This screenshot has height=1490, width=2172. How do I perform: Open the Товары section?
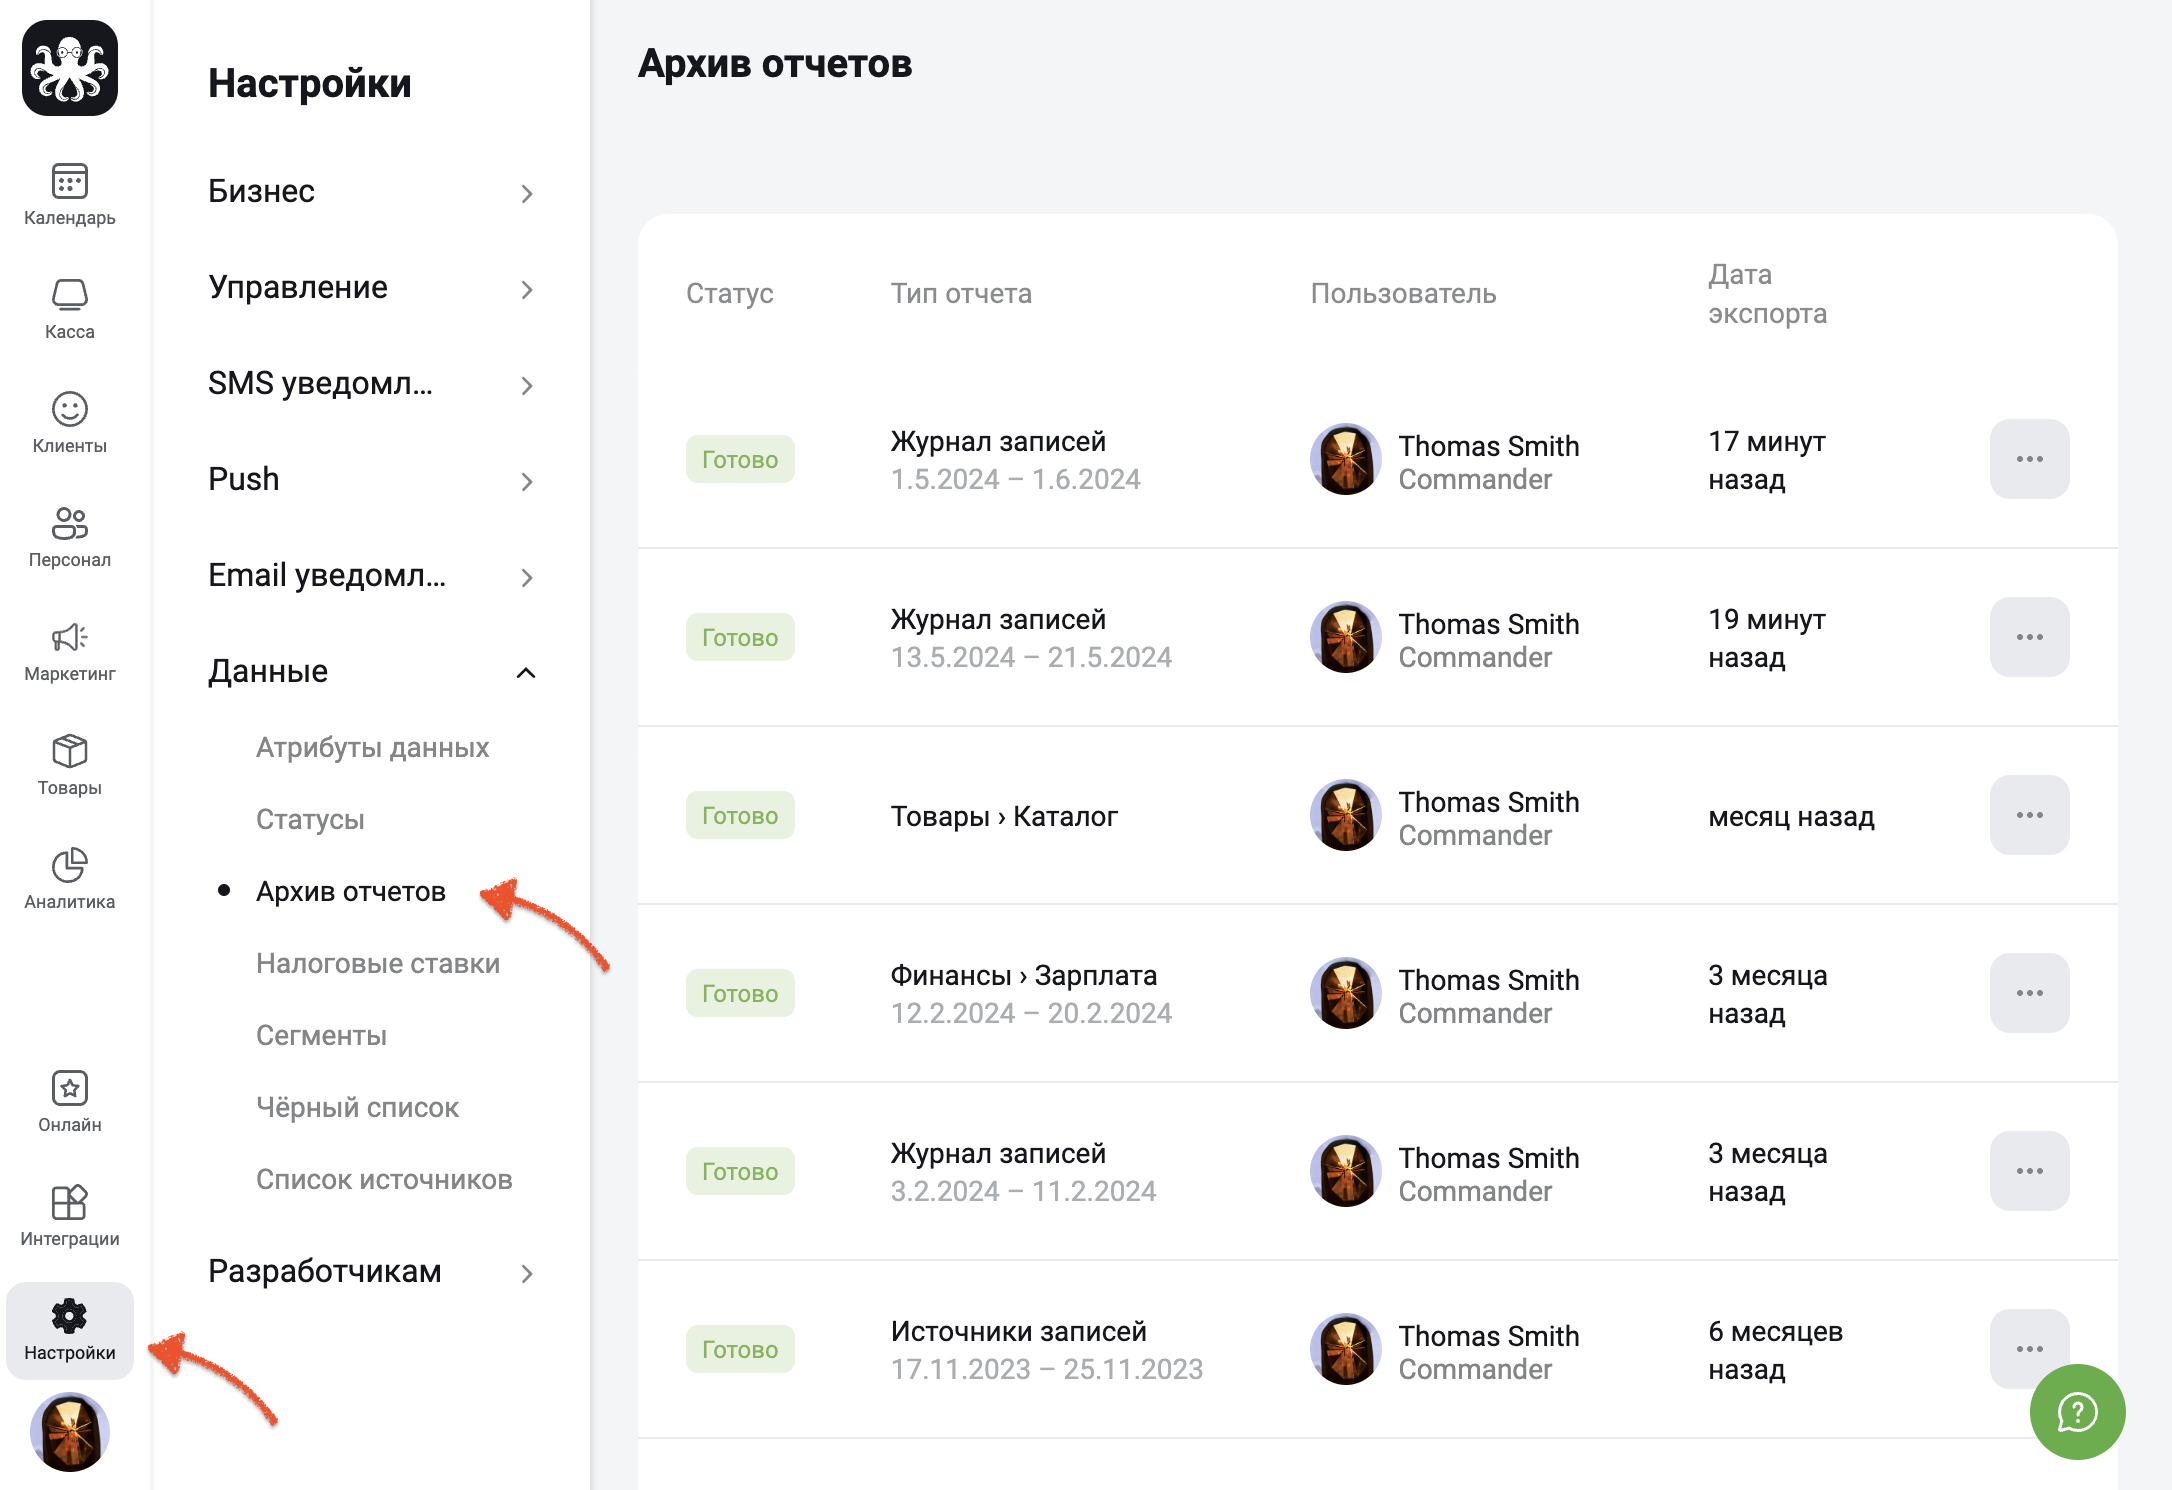tap(70, 765)
